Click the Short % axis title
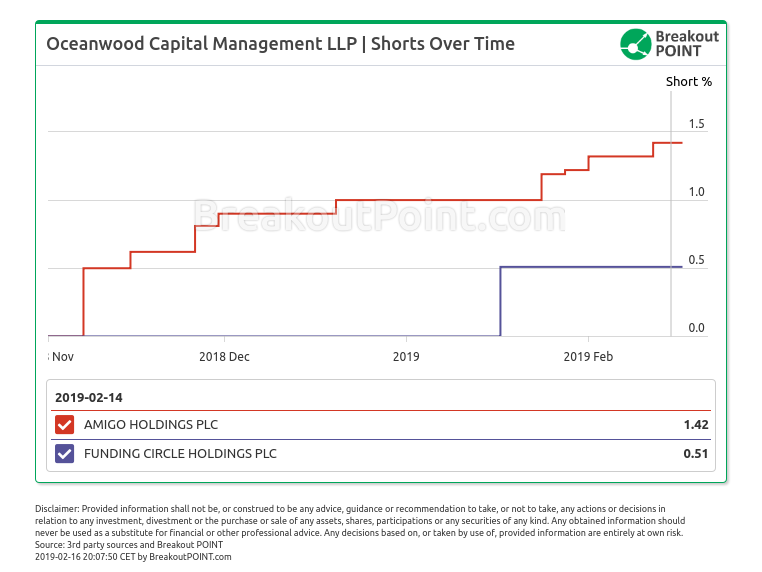Viewport: 762px width, 572px height. (x=689, y=81)
